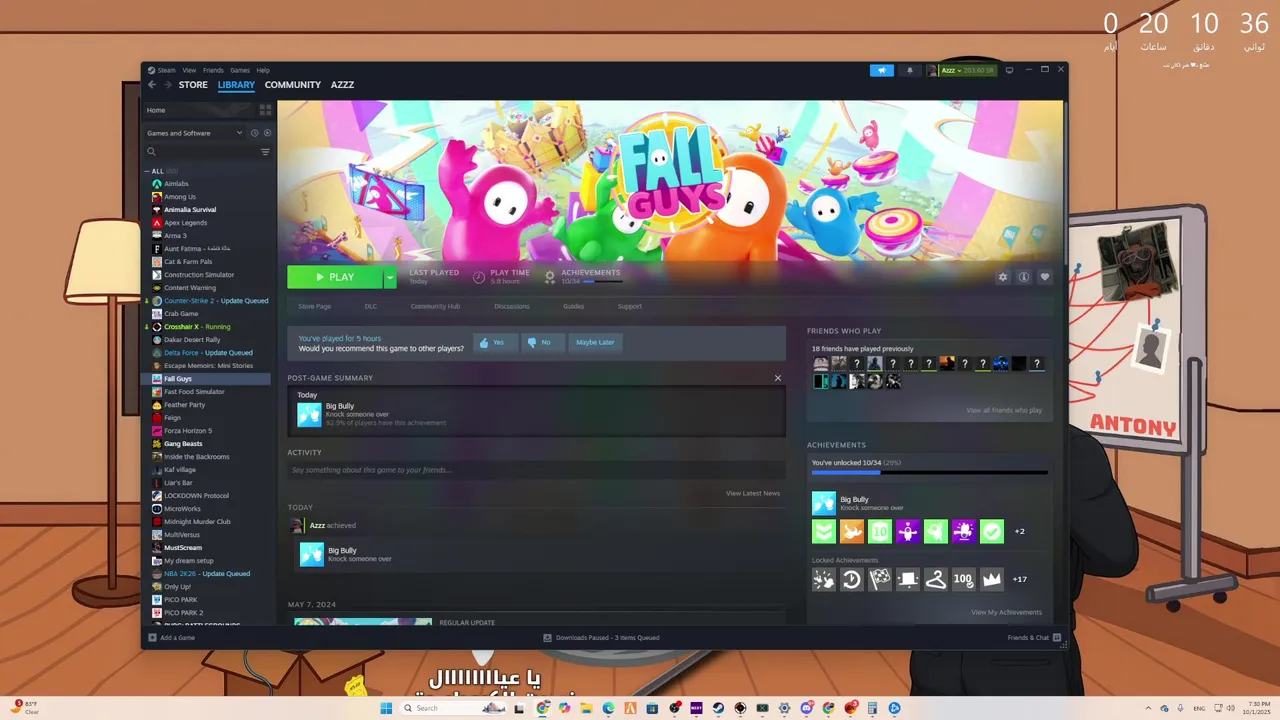Click the Big Bully achievement icon in Post-Game Summary
This screenshot has height=720, width=1280.
[309, 414]
